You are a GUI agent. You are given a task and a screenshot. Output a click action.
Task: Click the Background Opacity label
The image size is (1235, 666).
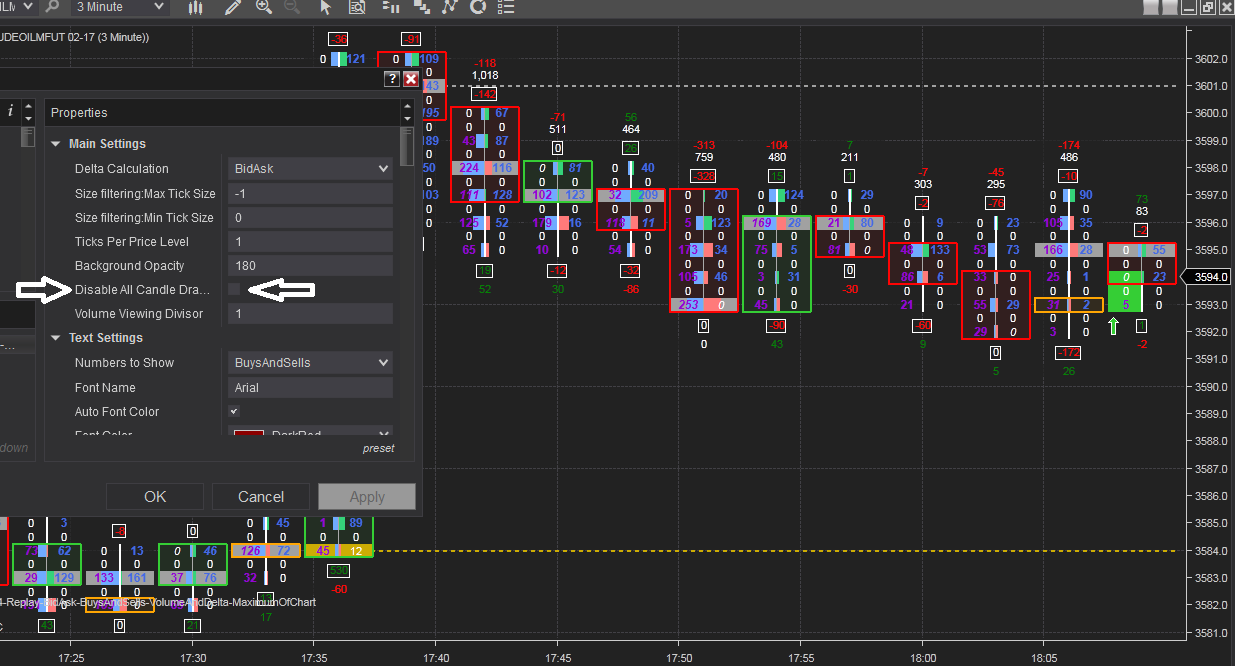tap(130, 266)
